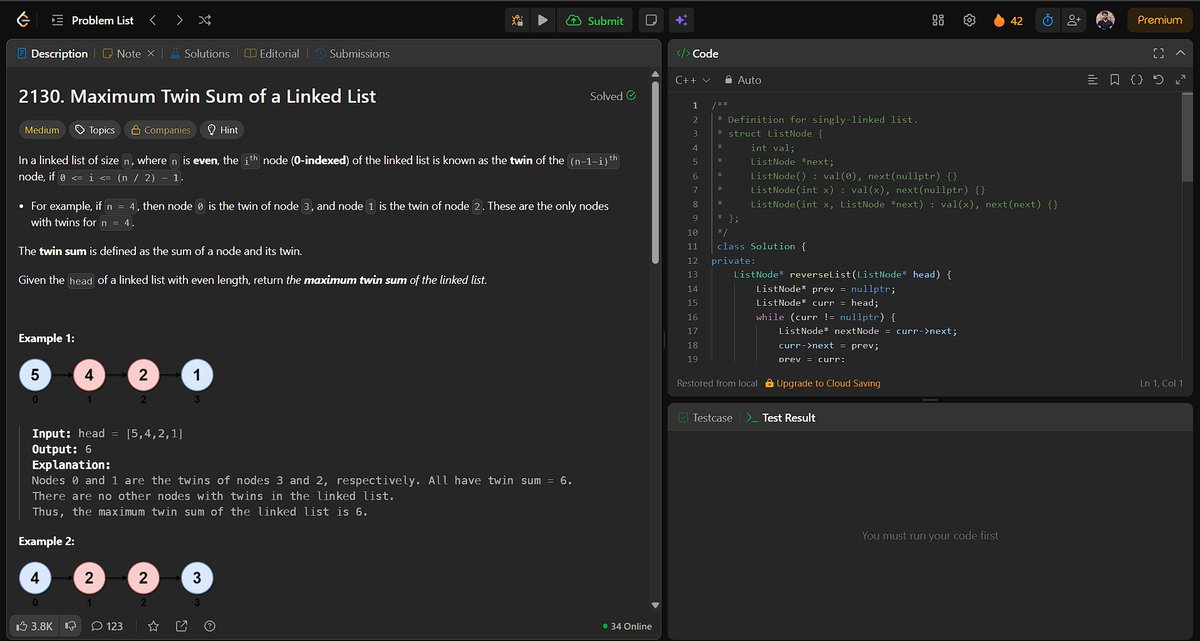
Task: Switch to the Editorial tab
Action: pos(272,54)
